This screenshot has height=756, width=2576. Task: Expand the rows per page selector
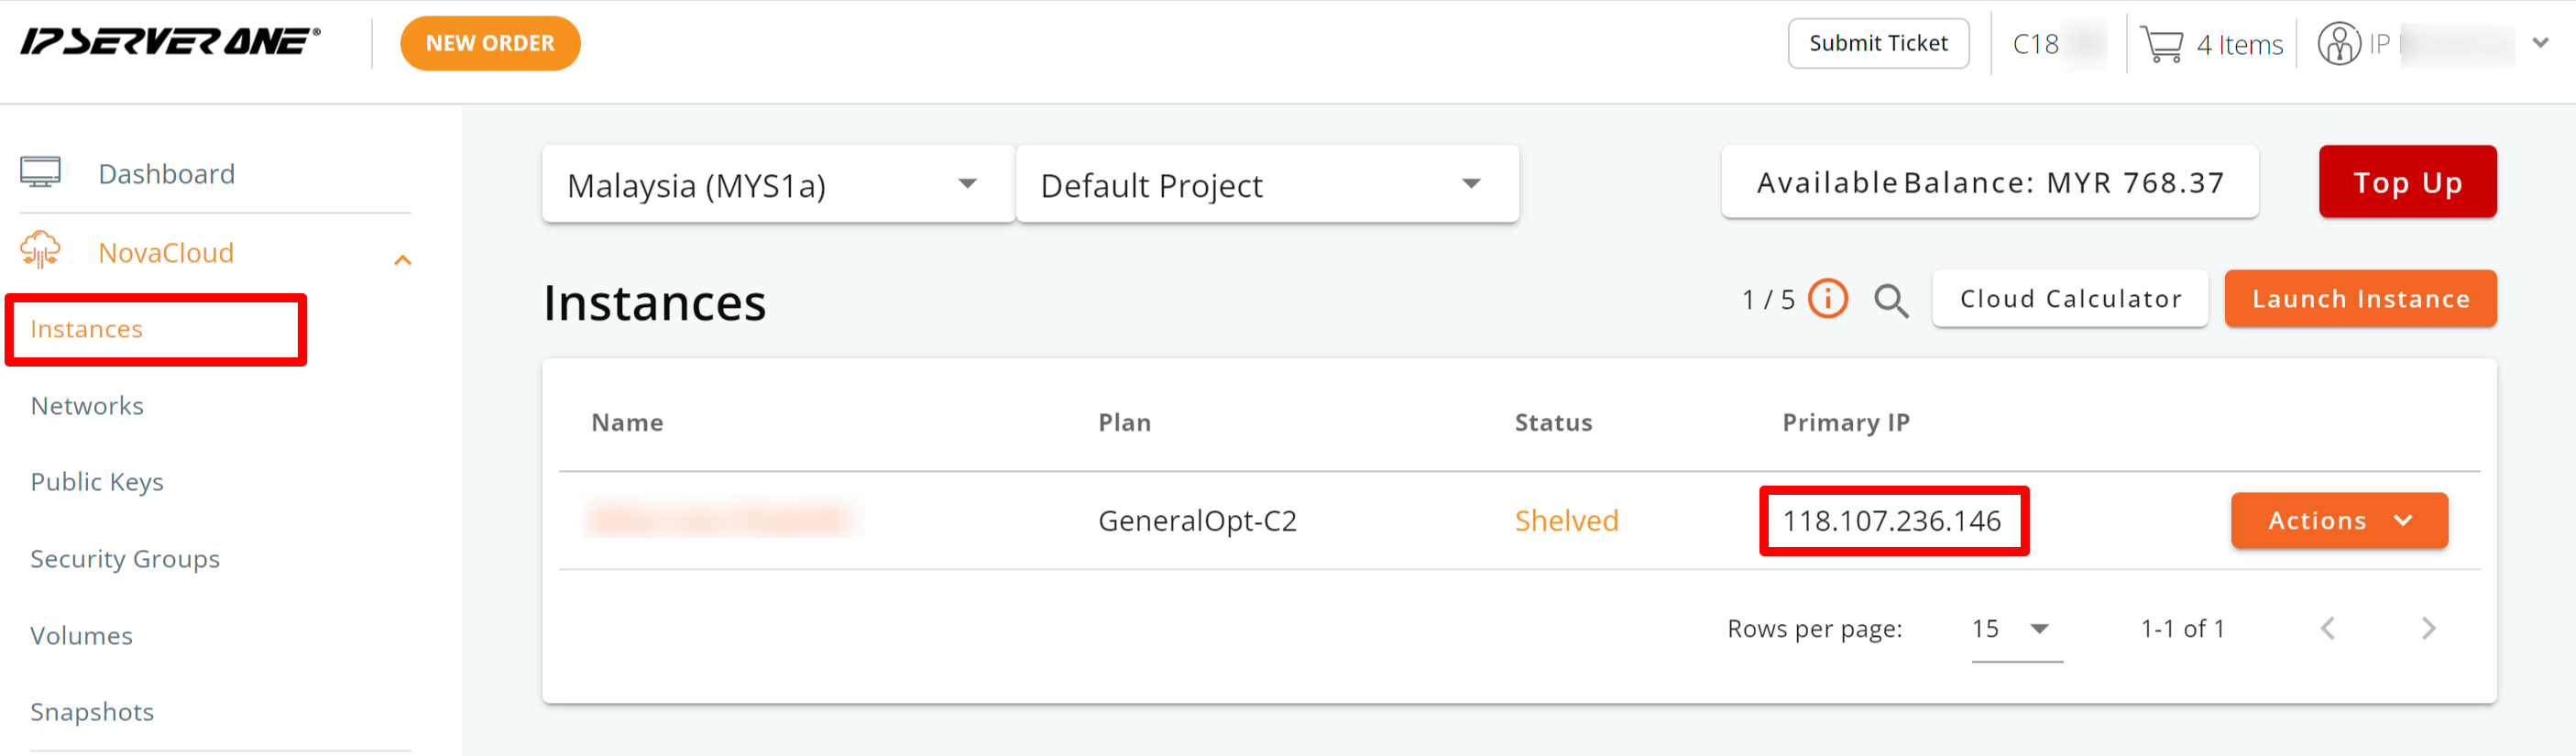tap(2015, 629)
